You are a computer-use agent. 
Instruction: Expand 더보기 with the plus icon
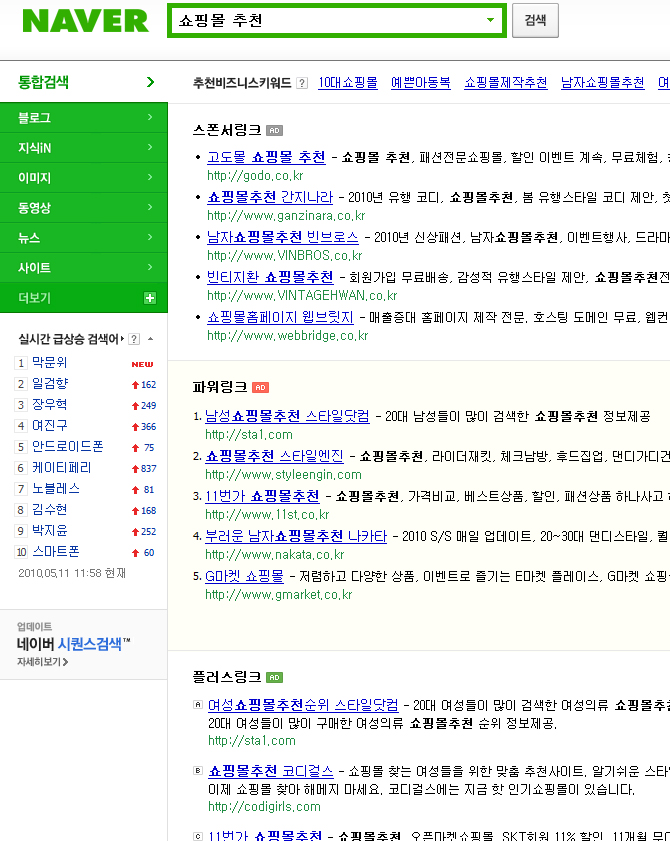point(150,298)
